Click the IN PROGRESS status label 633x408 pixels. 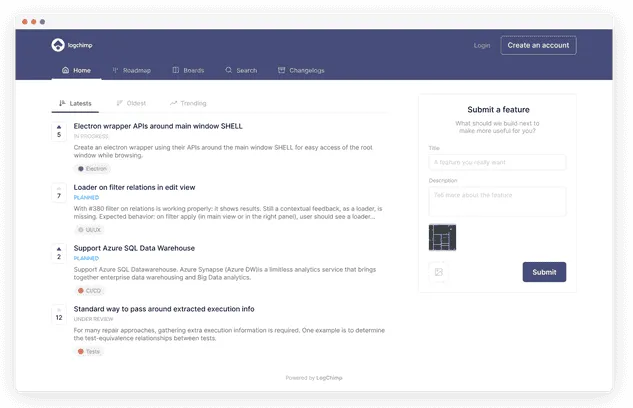click(x=91, y=136)
